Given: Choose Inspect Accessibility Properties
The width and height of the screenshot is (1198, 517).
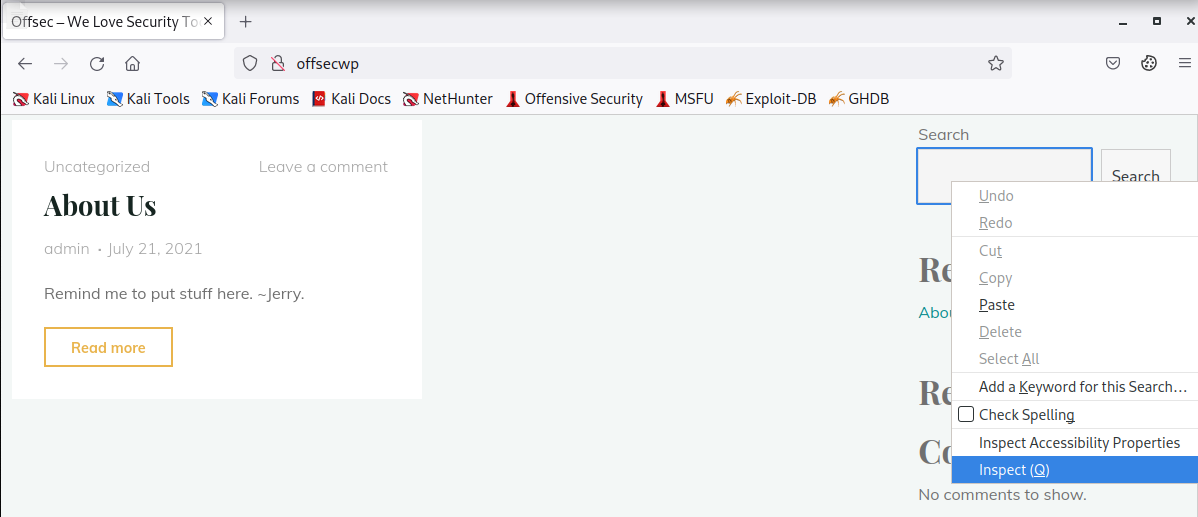Looking at the screenshot, I should 1079,443.
